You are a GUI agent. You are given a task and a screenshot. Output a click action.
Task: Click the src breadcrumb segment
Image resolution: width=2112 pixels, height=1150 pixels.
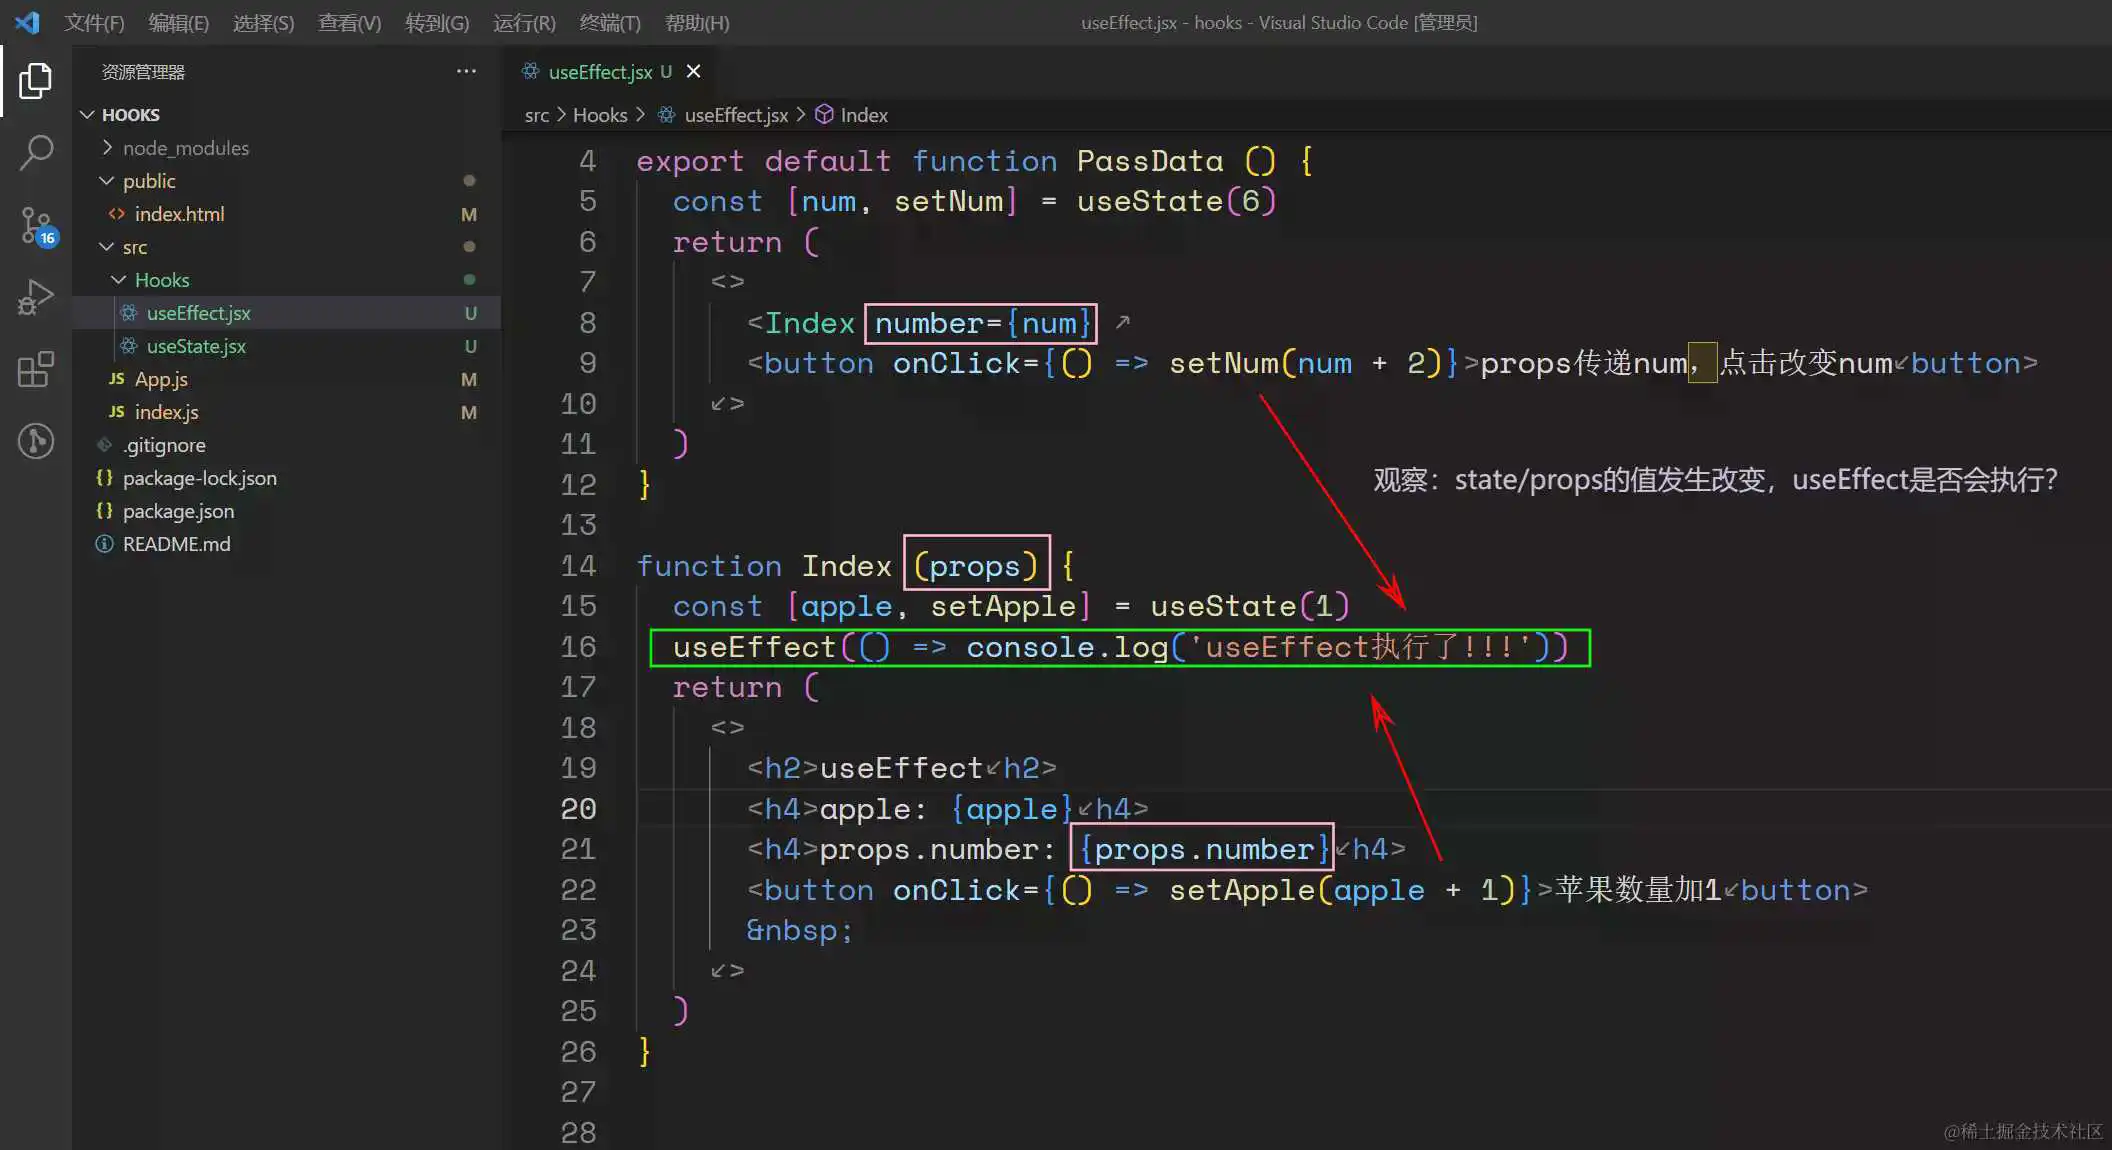(x=537, y=115)
